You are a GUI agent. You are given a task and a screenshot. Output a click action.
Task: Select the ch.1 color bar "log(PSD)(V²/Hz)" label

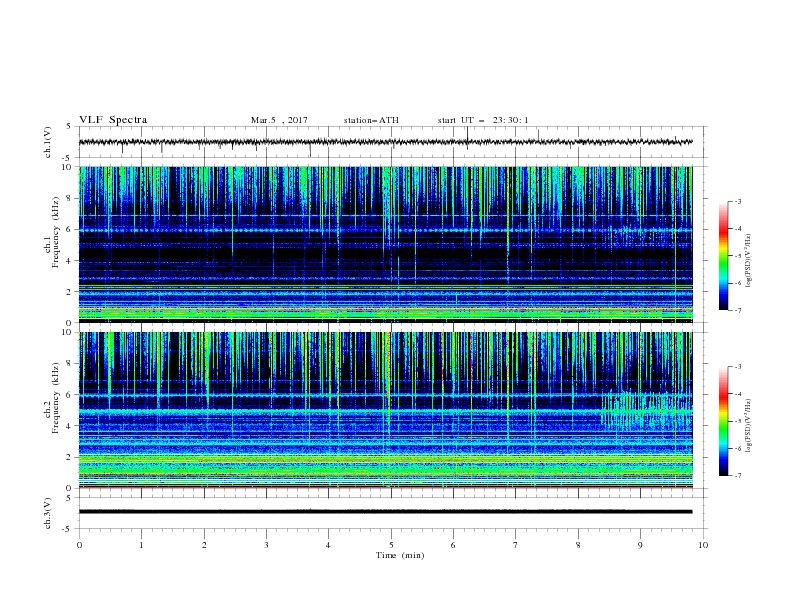[x=749, y=261]
